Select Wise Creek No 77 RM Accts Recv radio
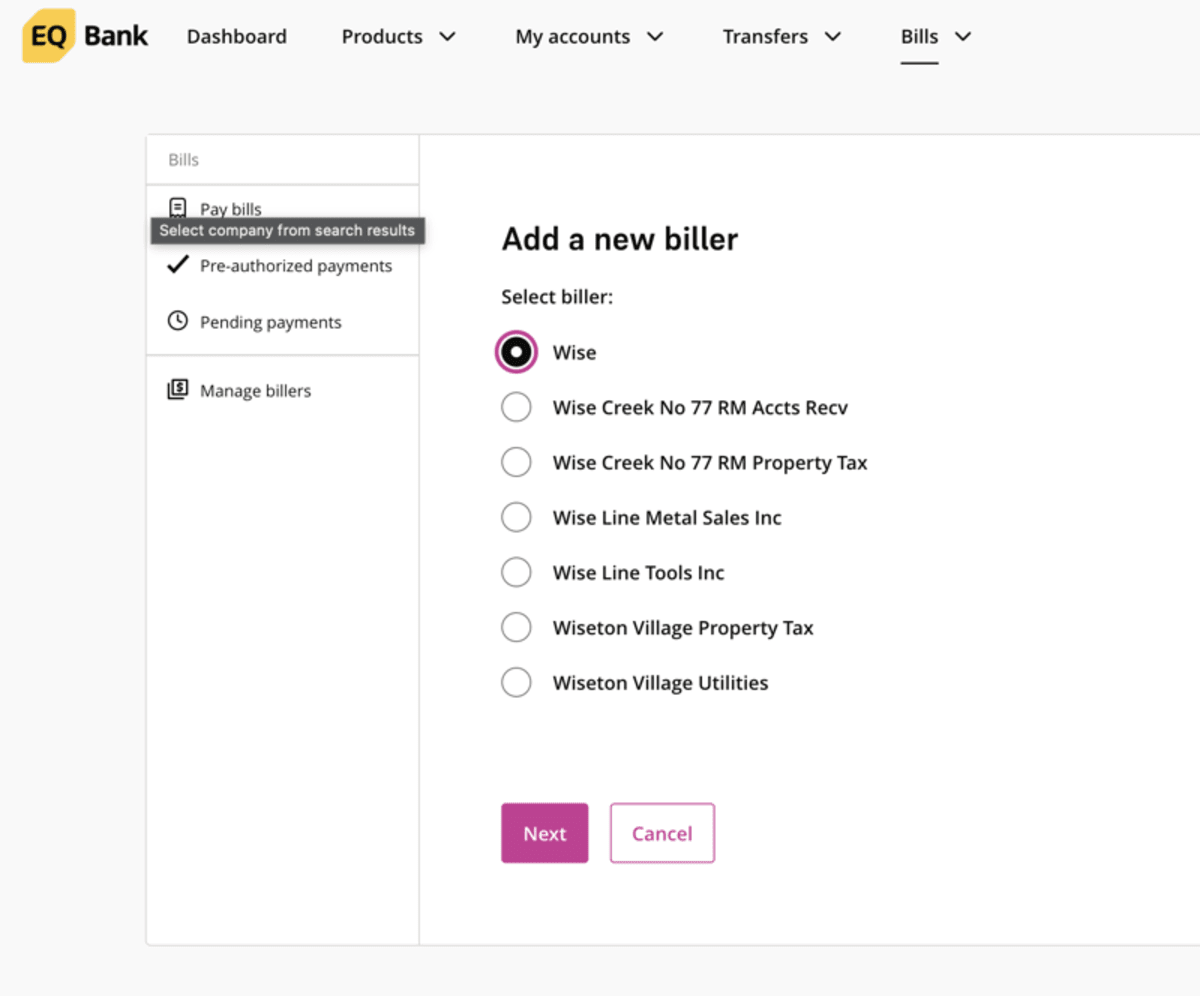The height and width of the screenshot is (996, 1200). (x=516, y=407)
